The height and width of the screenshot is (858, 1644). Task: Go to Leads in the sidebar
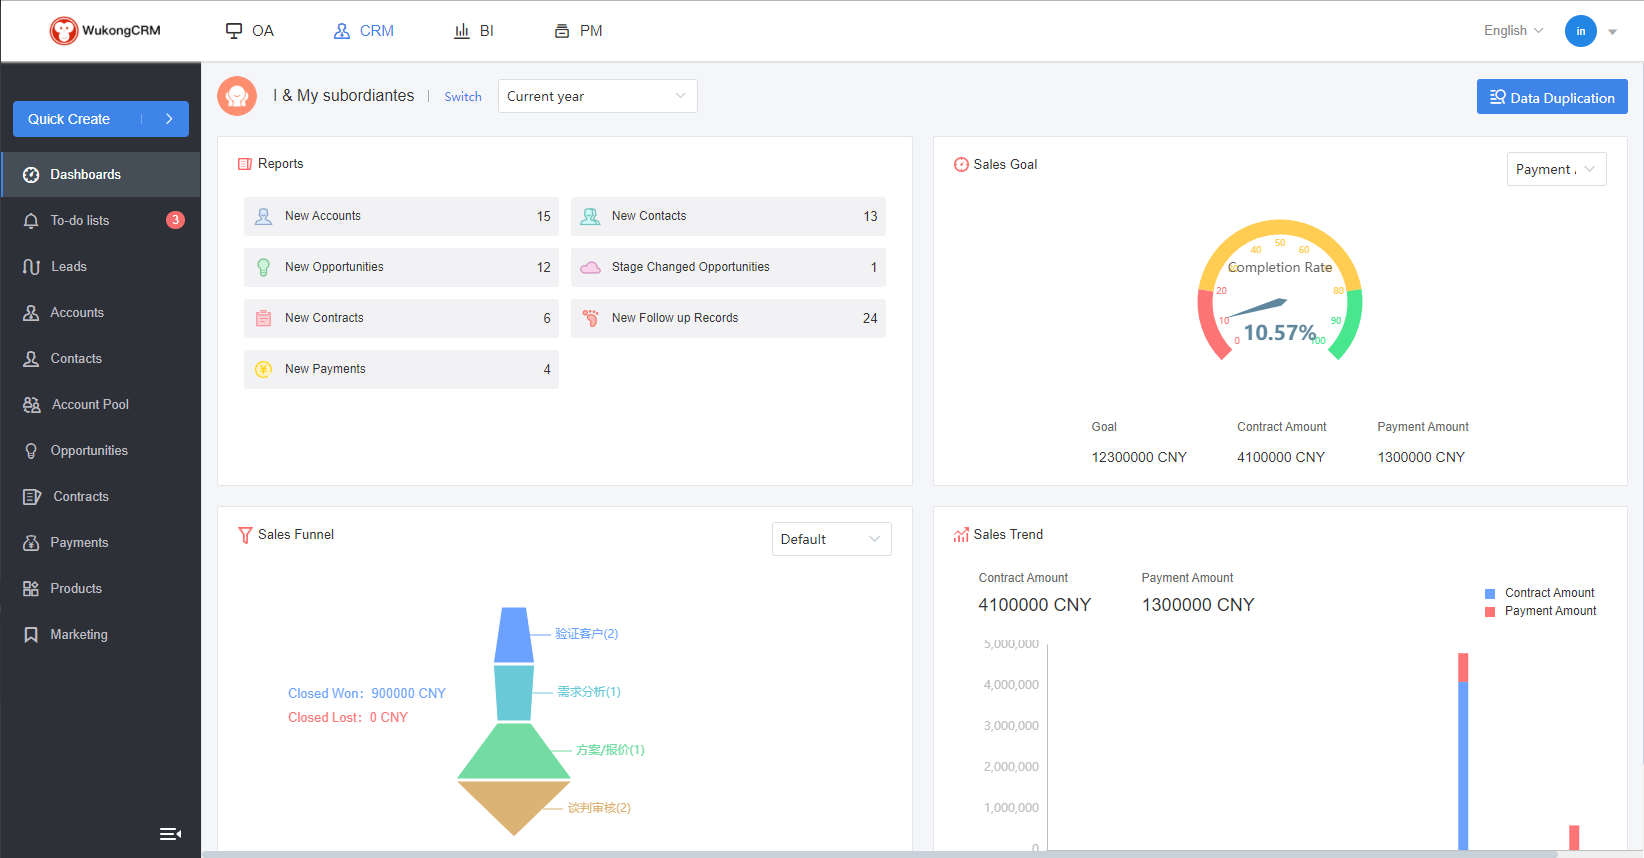[x=100, y=267]
